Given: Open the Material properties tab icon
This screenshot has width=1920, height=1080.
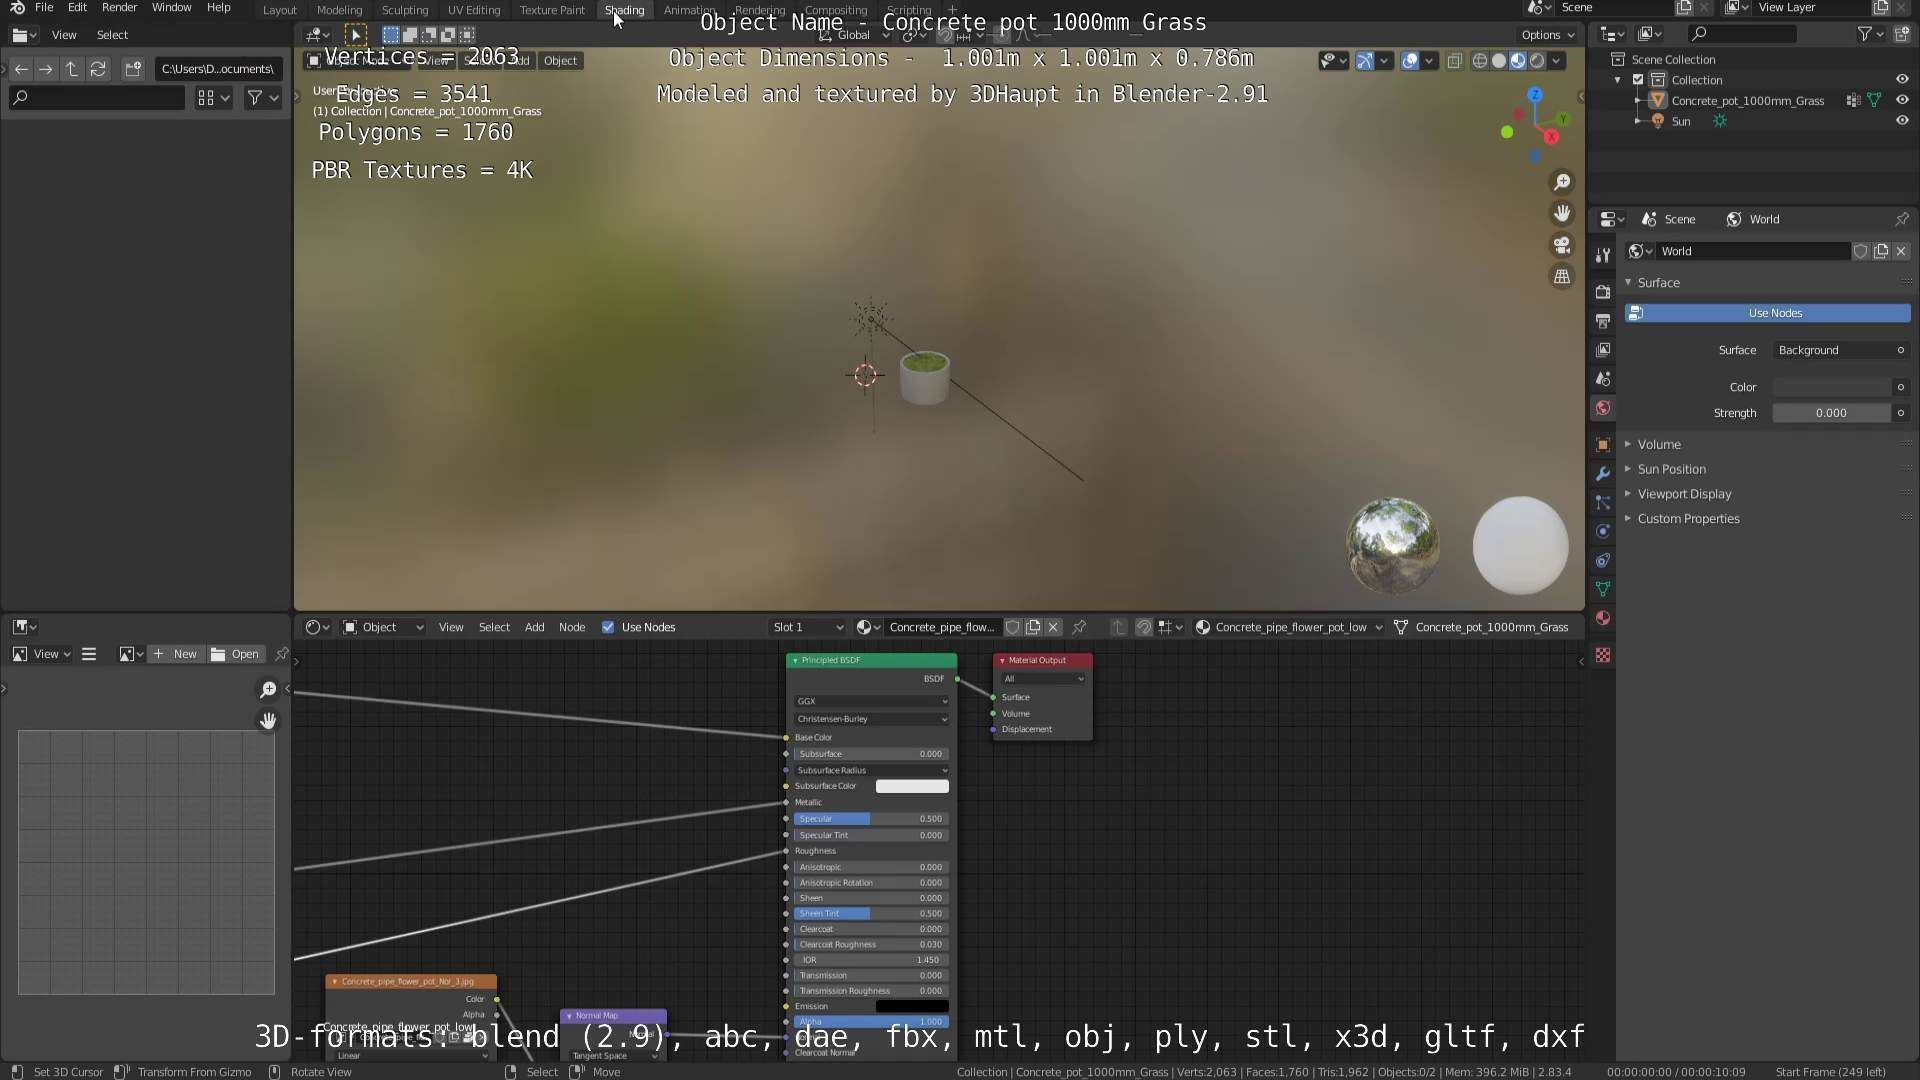Looking at the screenshot, I should click(x=1603, y=618).
